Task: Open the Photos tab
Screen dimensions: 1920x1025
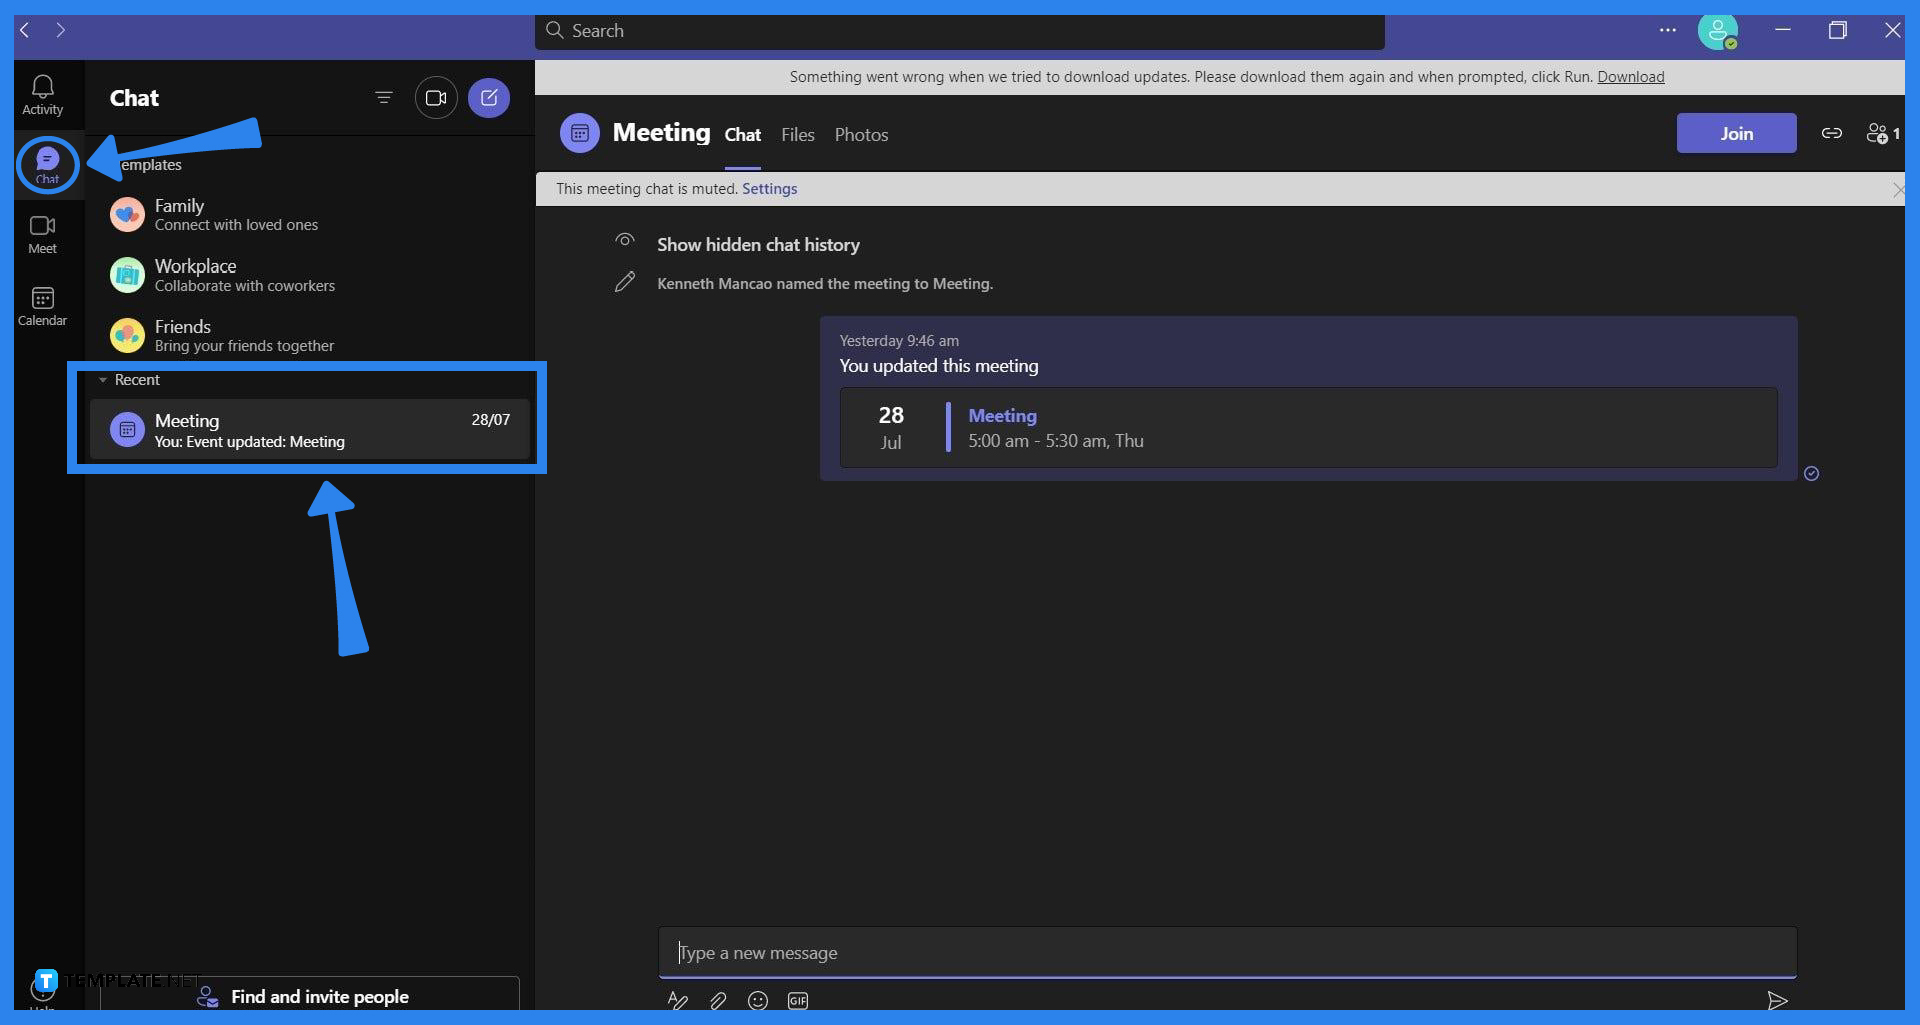Action: coord(861,134)
